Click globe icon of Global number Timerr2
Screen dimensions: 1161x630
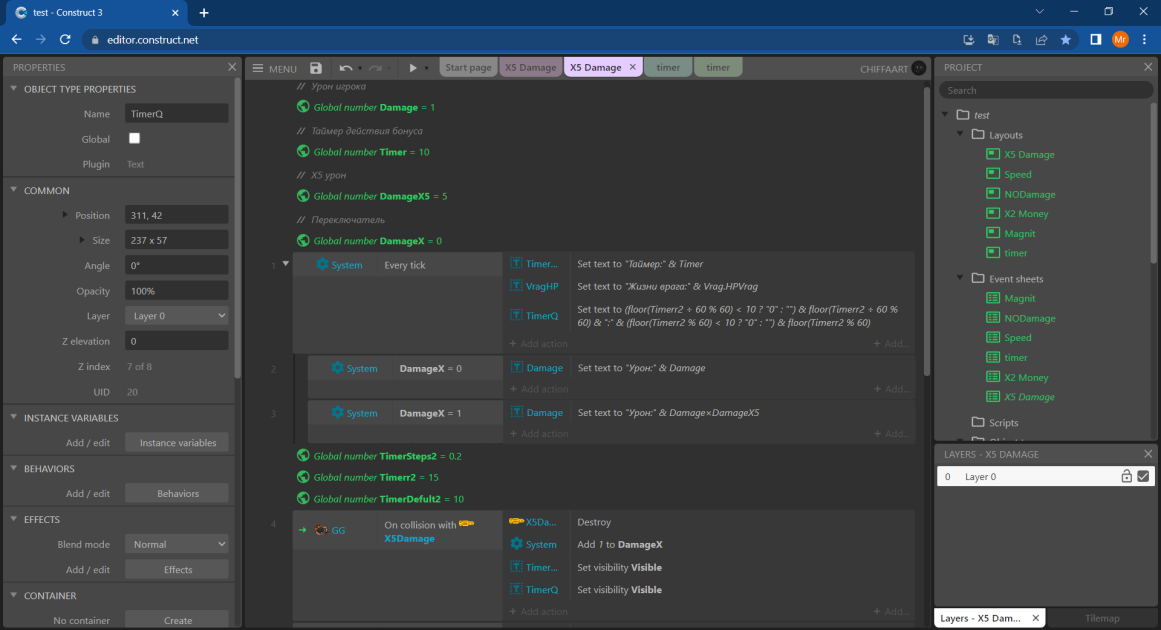coord(303,477)
